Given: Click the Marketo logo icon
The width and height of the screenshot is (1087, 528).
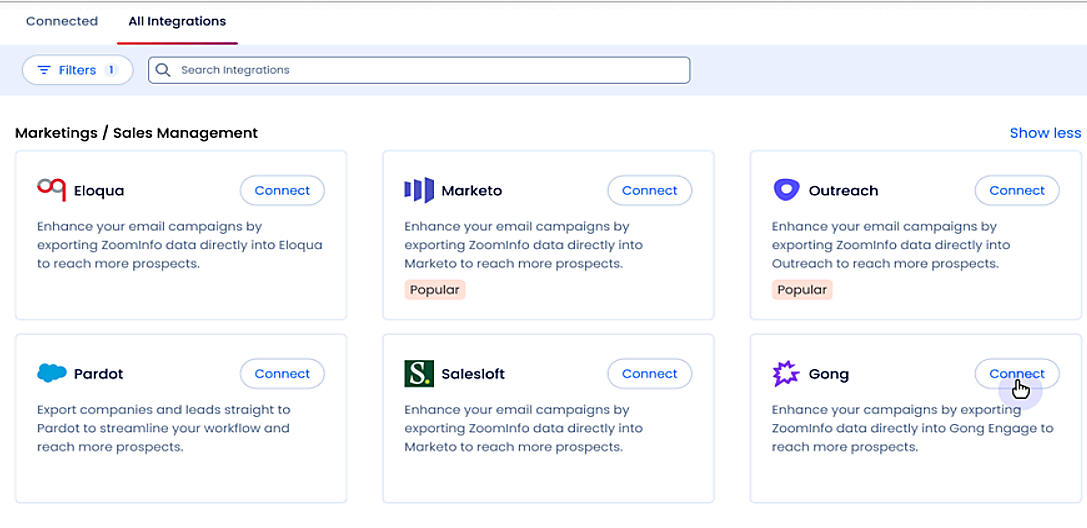Looking at the screenshot, I should coord(419,190).
